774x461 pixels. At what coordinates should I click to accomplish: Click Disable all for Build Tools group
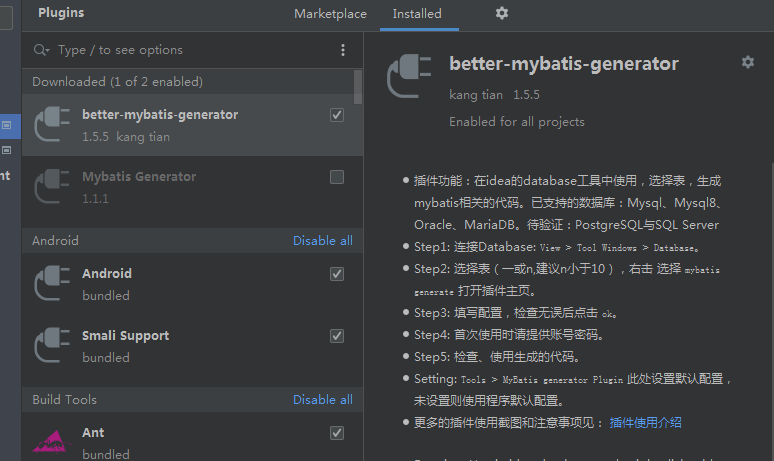point(322,400)
